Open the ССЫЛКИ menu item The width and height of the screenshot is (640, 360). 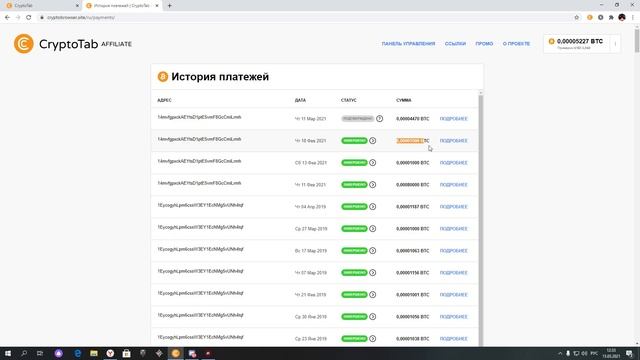tap(455, 44)
